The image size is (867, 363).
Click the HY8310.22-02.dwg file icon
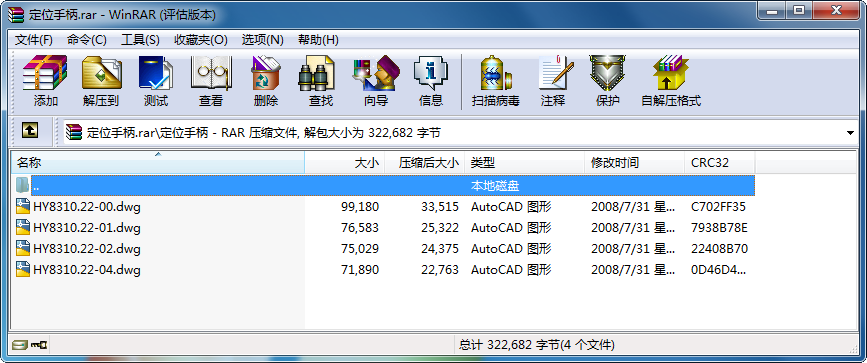point(23,248)
